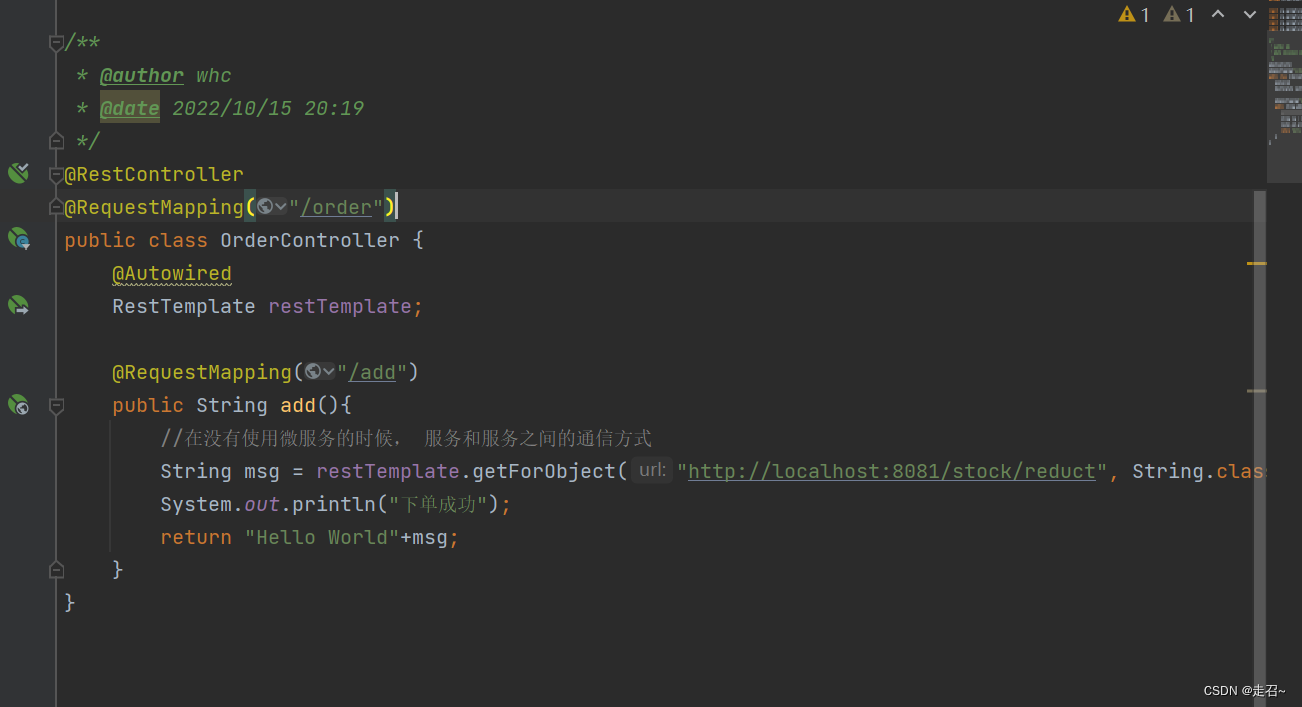Collapse fold marker beside @RestController
The image size is (1302, 707).
pos(56,174)
